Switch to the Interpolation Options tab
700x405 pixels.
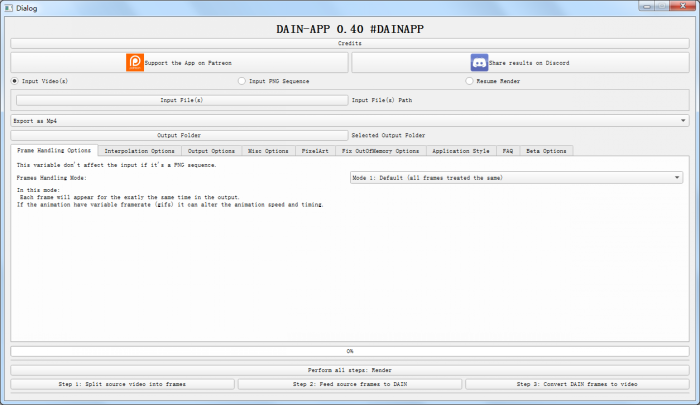tap(139, 151)
